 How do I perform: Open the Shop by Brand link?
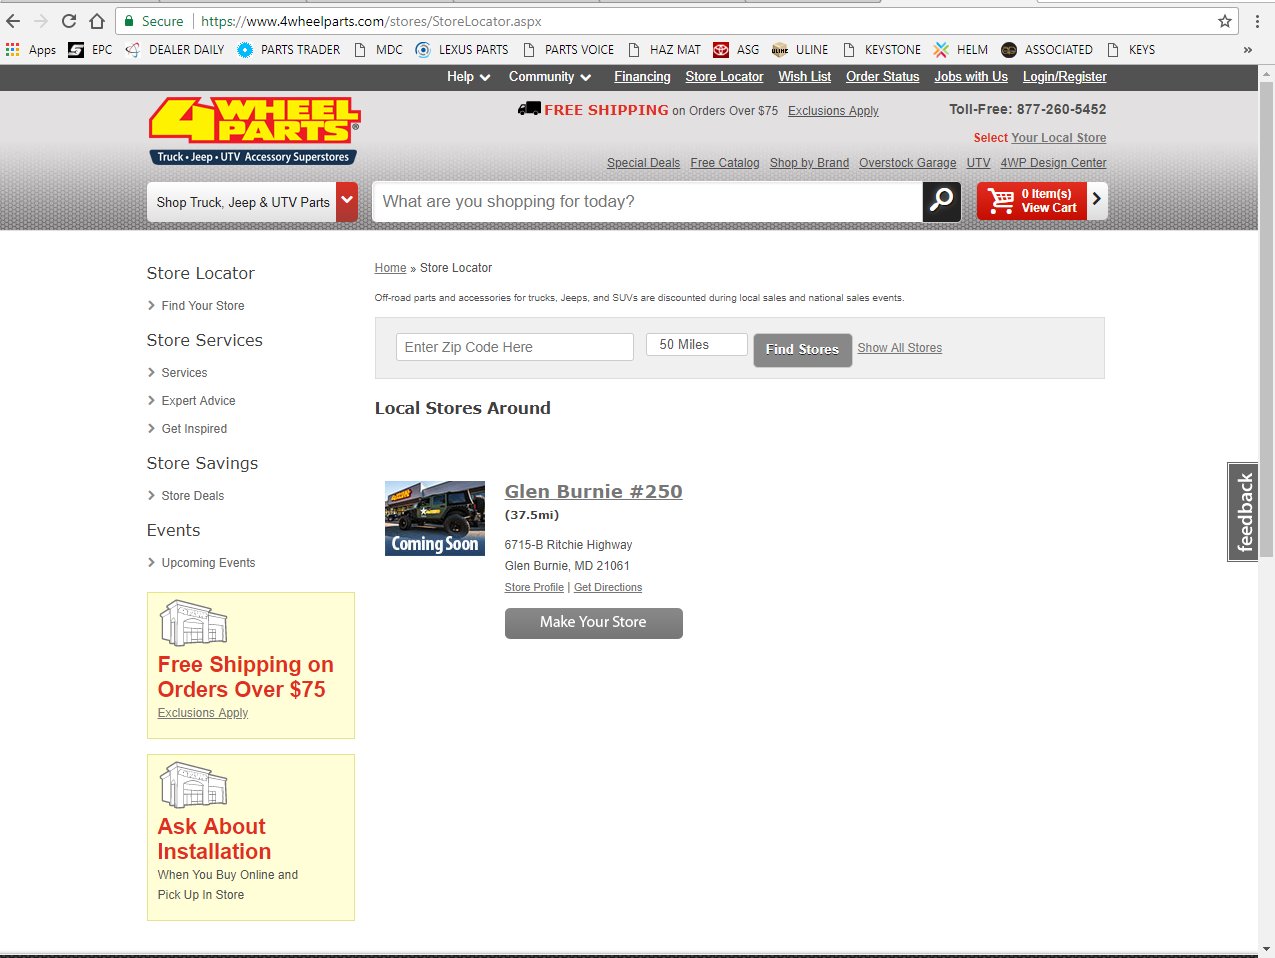pos(809,163)
